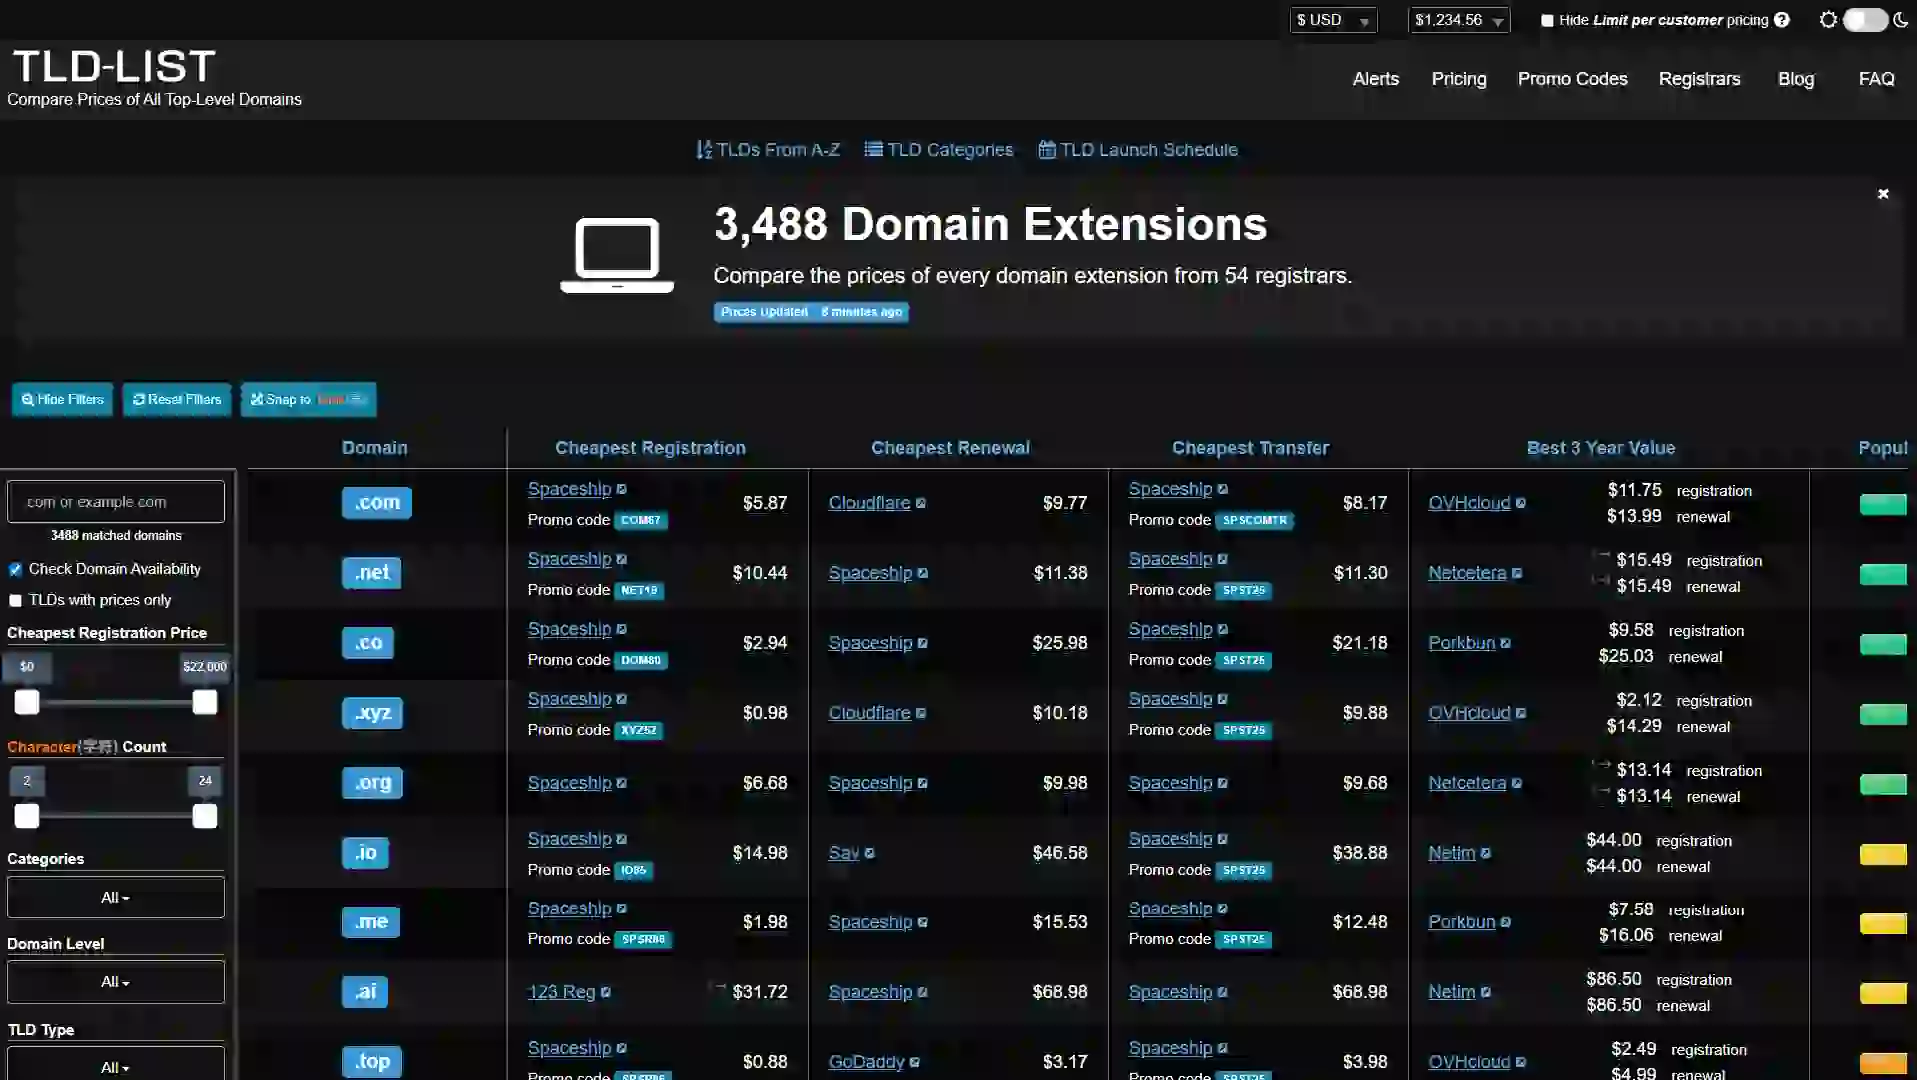Open the Promo Codes menu item

click(1572, 79)
